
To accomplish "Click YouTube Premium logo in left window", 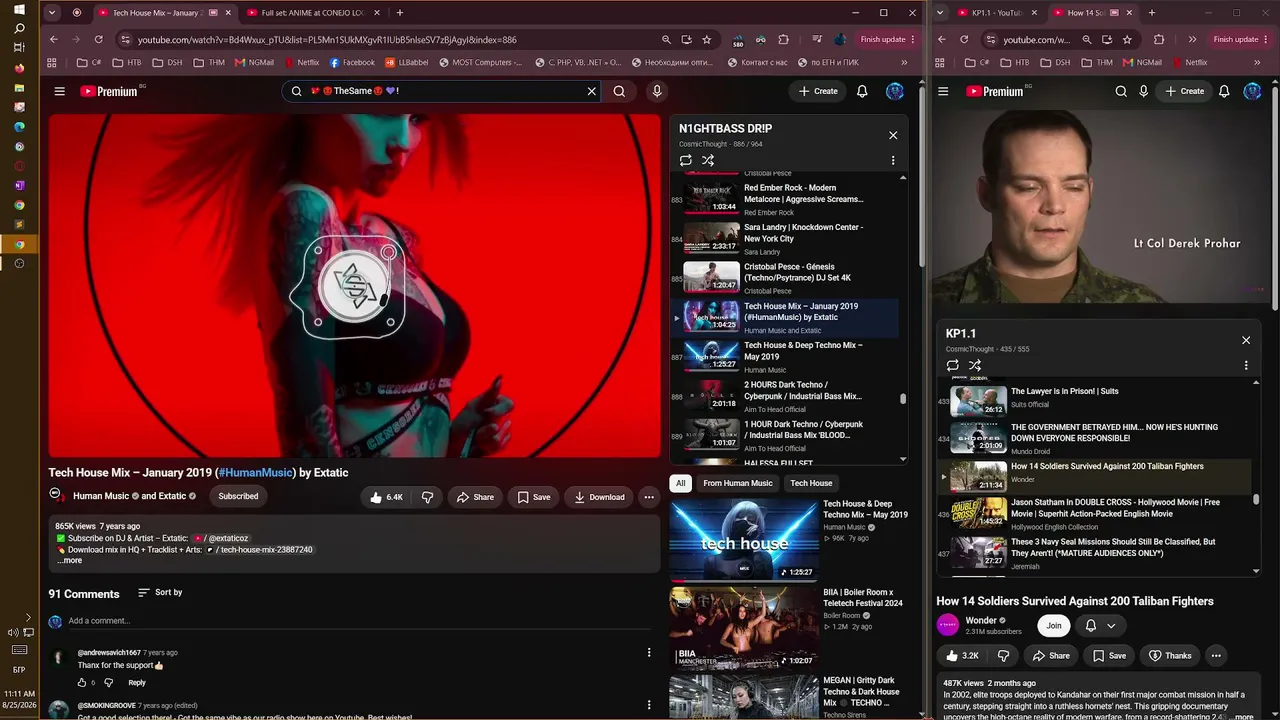I will [110, 91].
